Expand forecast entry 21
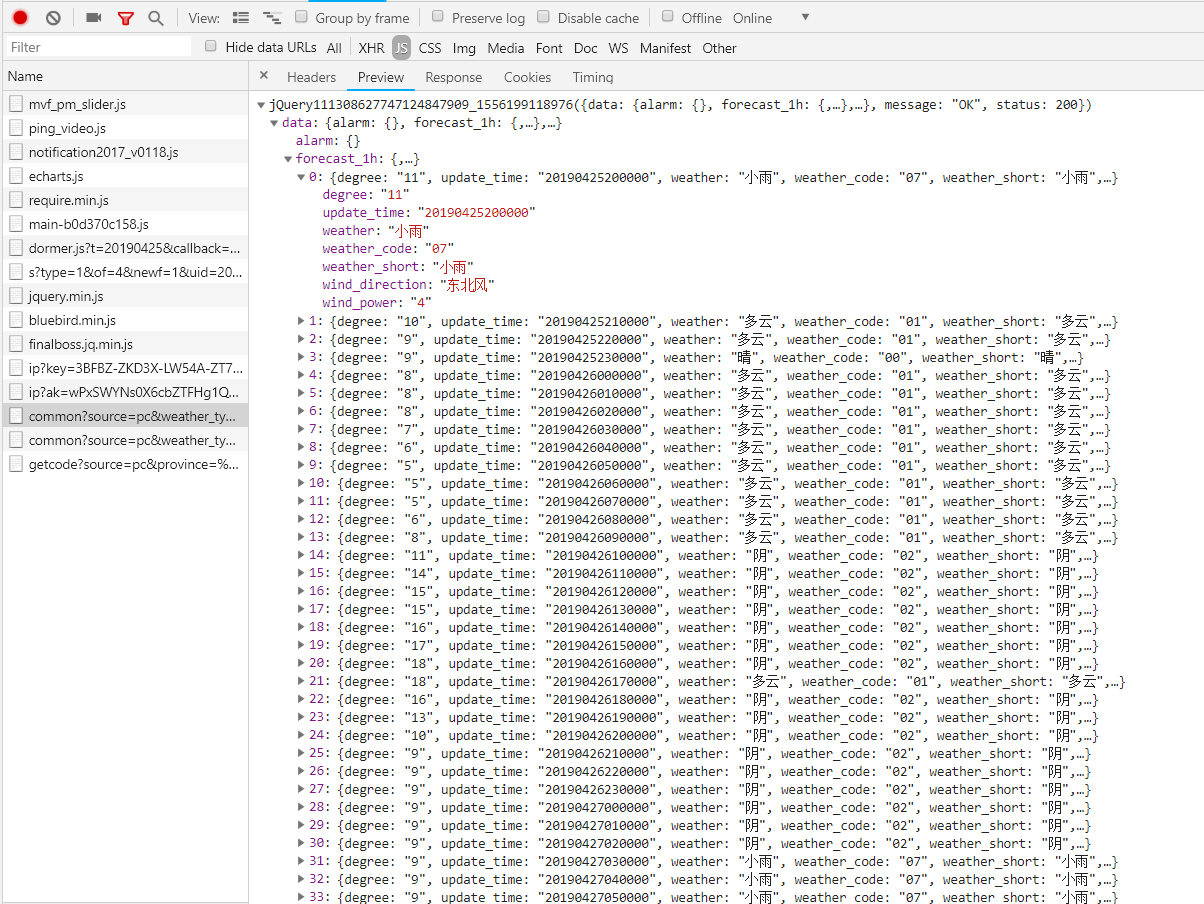 click(302, 681)
